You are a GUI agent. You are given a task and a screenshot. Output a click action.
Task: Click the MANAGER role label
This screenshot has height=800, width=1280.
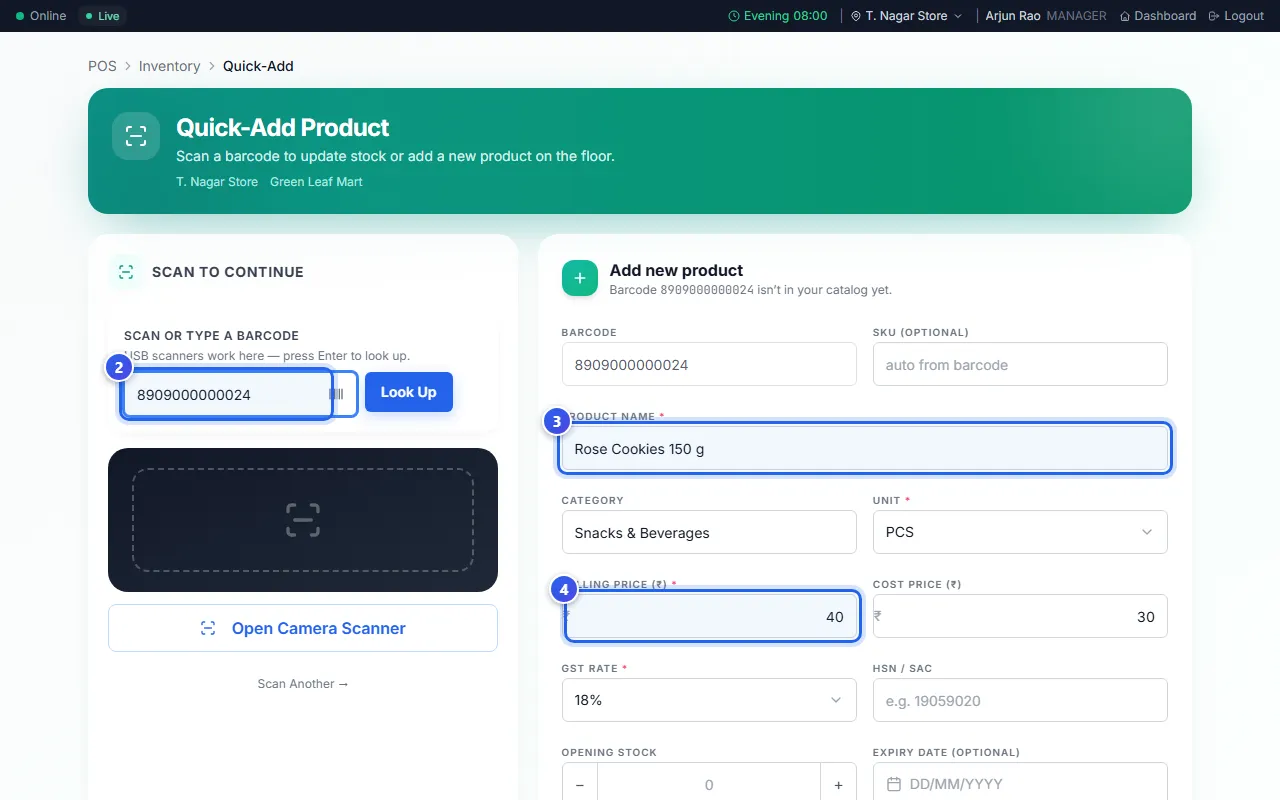pyautogui.click(x=1076, y=16)
